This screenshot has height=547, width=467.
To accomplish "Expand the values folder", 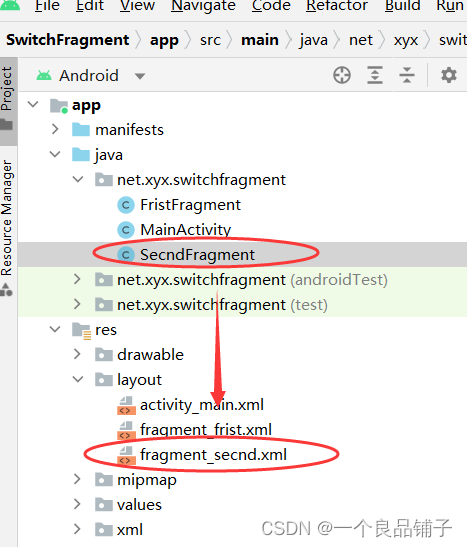I will tap(77, 504).
